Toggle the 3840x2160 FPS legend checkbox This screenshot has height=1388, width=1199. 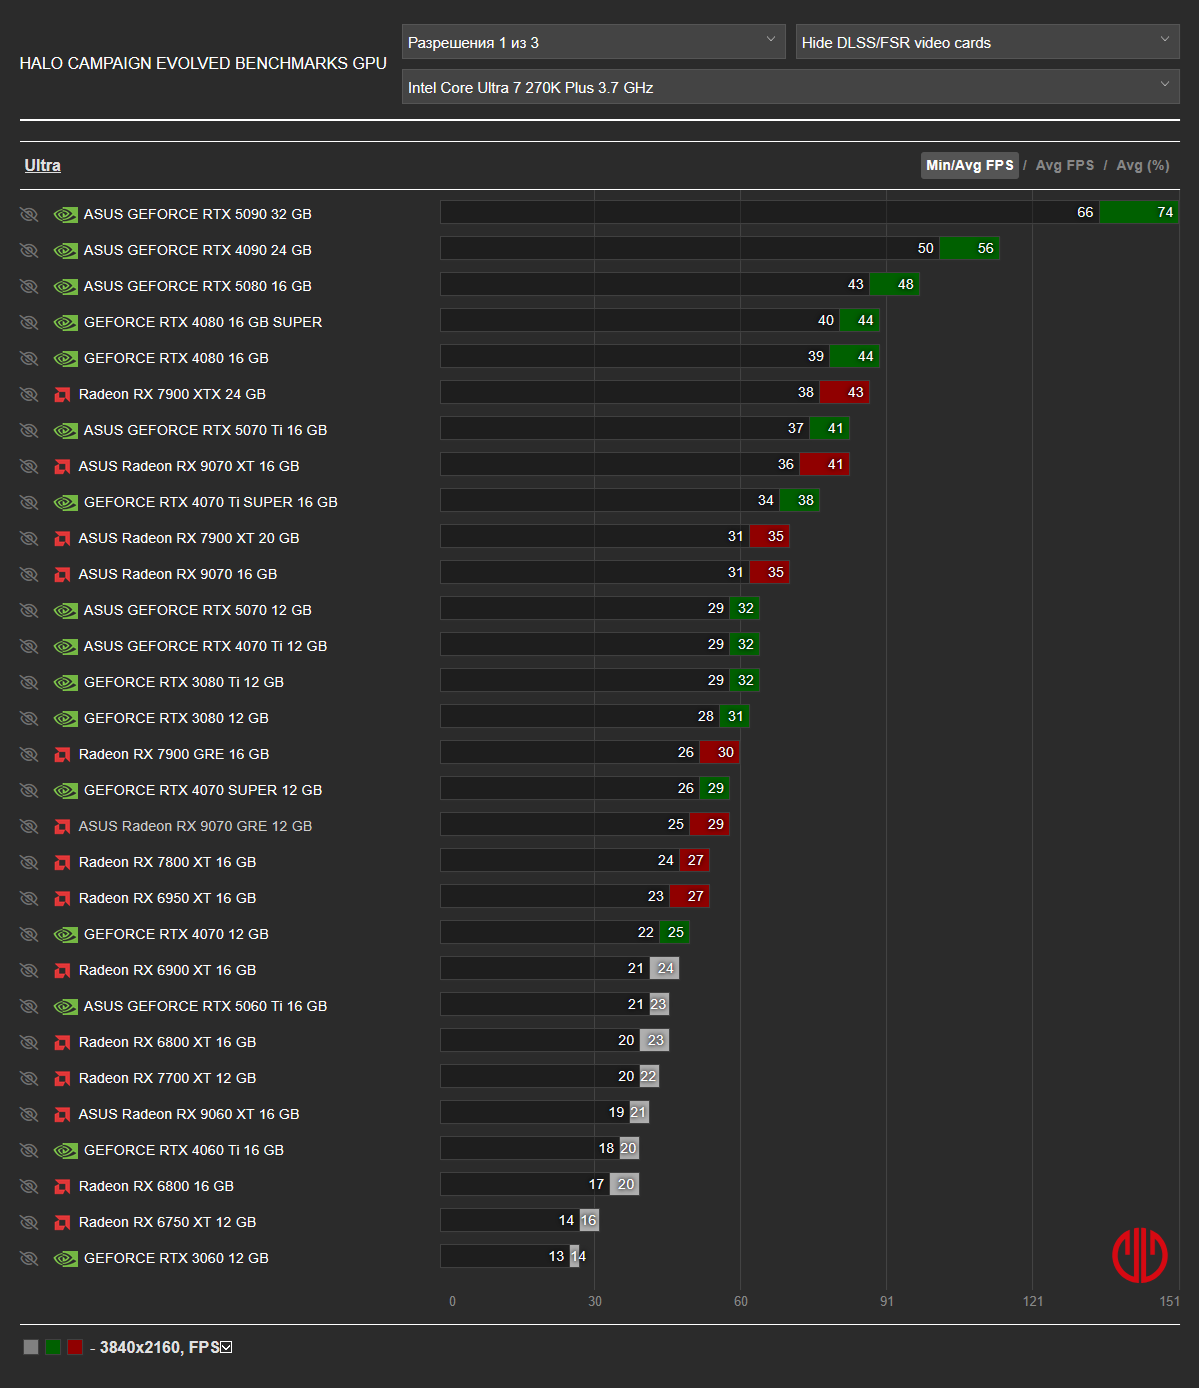[226, 1347]
